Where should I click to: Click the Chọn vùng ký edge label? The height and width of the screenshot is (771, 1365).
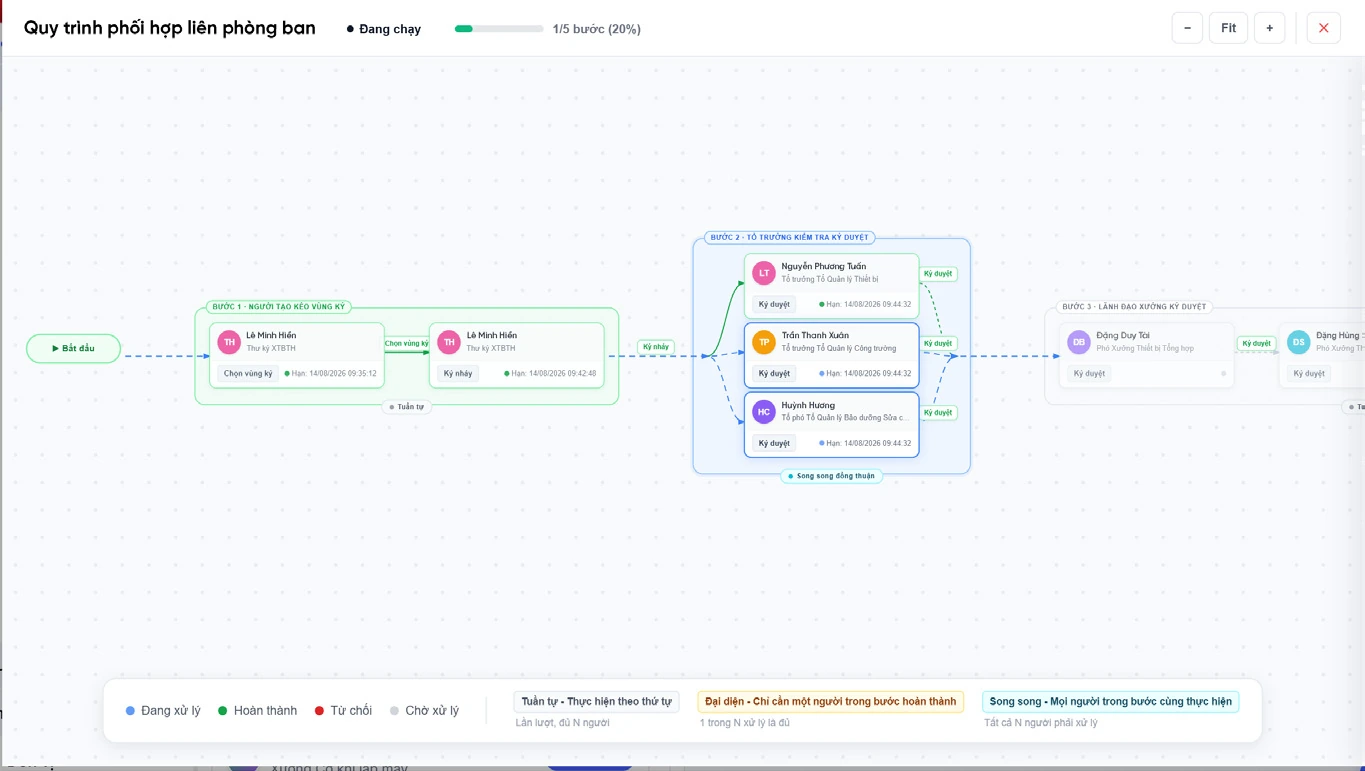pyautogui.click(x=407, y=343)
